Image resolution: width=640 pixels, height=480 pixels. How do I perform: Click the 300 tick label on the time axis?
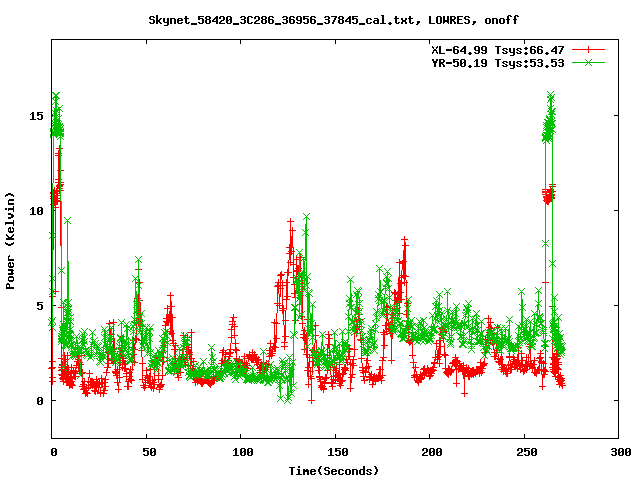click(618, 452)
